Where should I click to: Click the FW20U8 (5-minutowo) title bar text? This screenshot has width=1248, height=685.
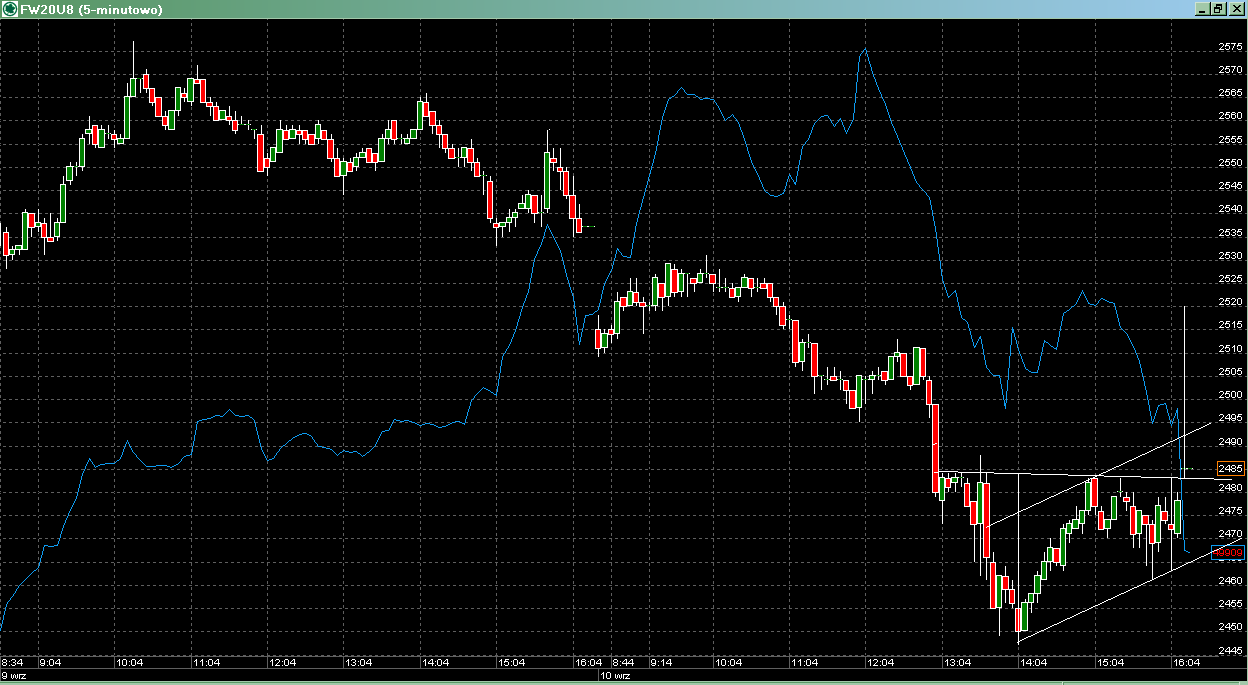[91, 9]
